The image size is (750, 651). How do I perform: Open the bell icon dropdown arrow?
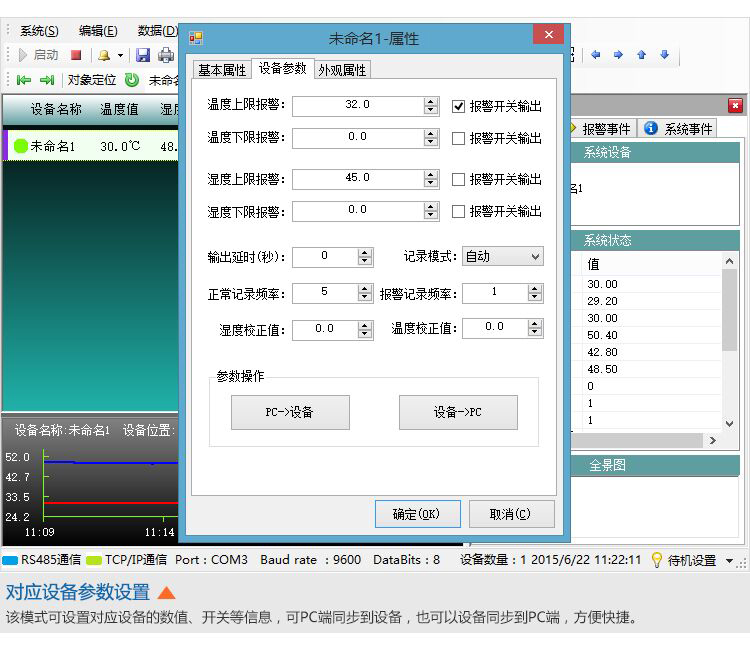click(x=121, y=55)
